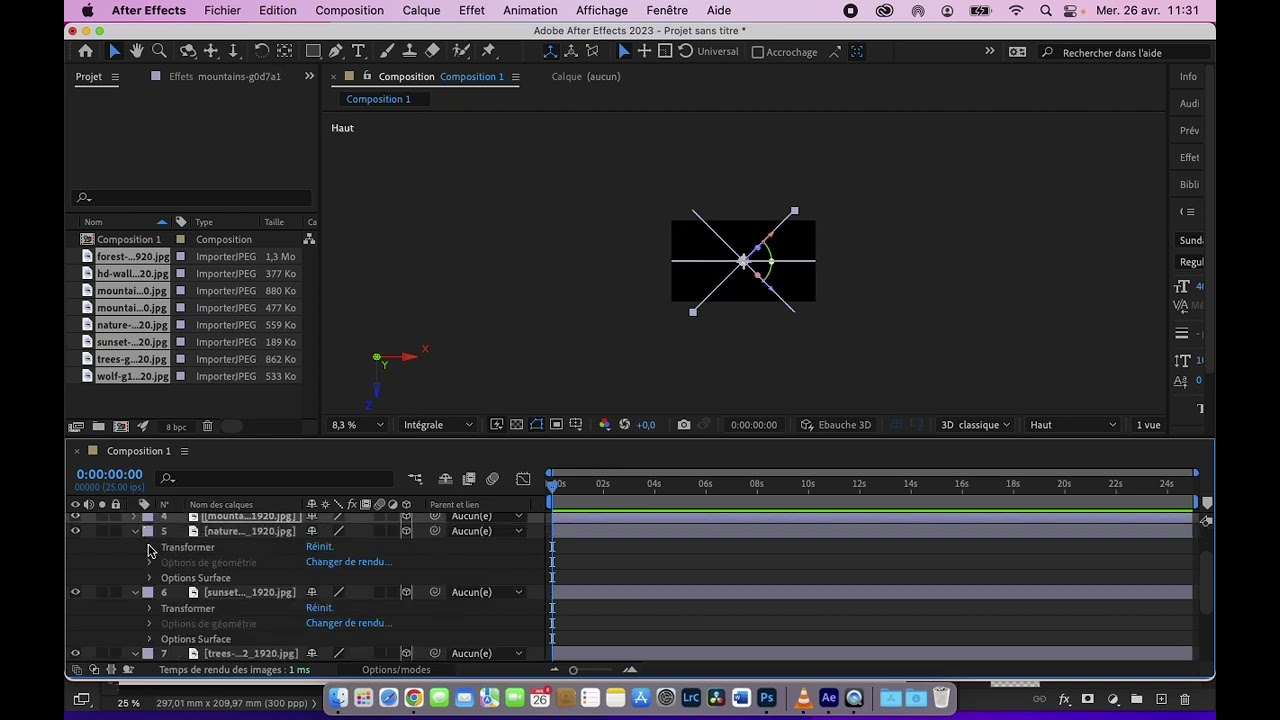Open the 3D classique renderer dropdown

(975, 425)
